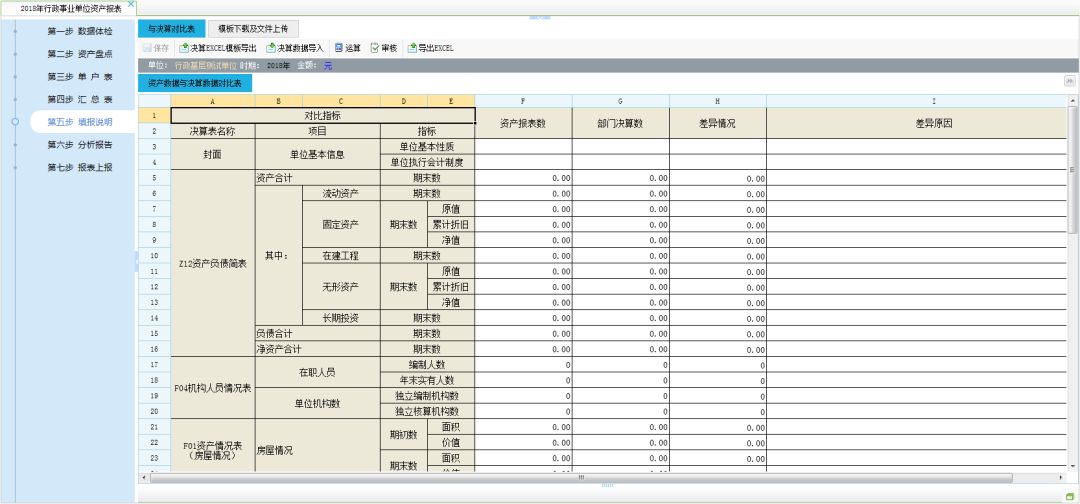Click 部门决算数 column heading cell
The width and height of the screenshot is (1080, 504).
pos(621,123)
